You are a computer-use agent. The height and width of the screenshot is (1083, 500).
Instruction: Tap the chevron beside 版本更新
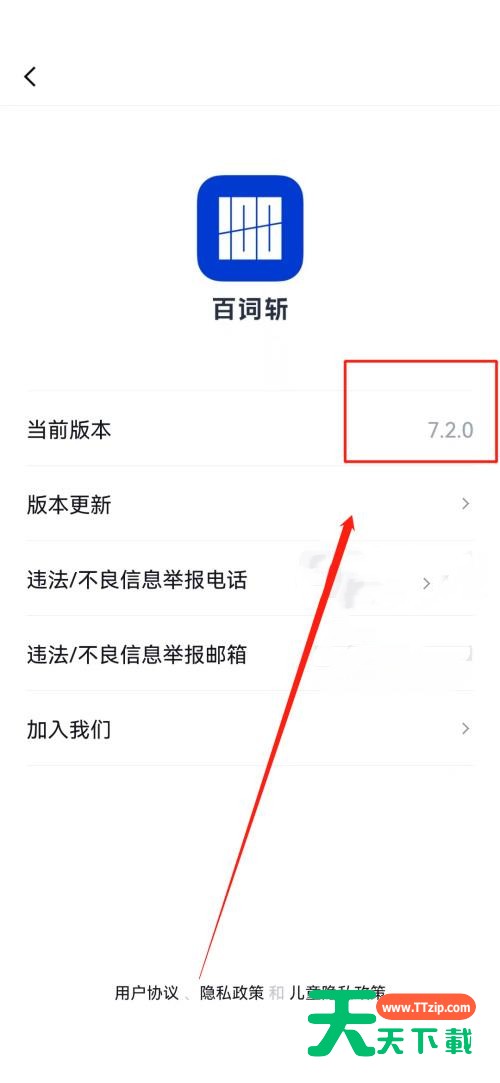click(x=466, y=504)
